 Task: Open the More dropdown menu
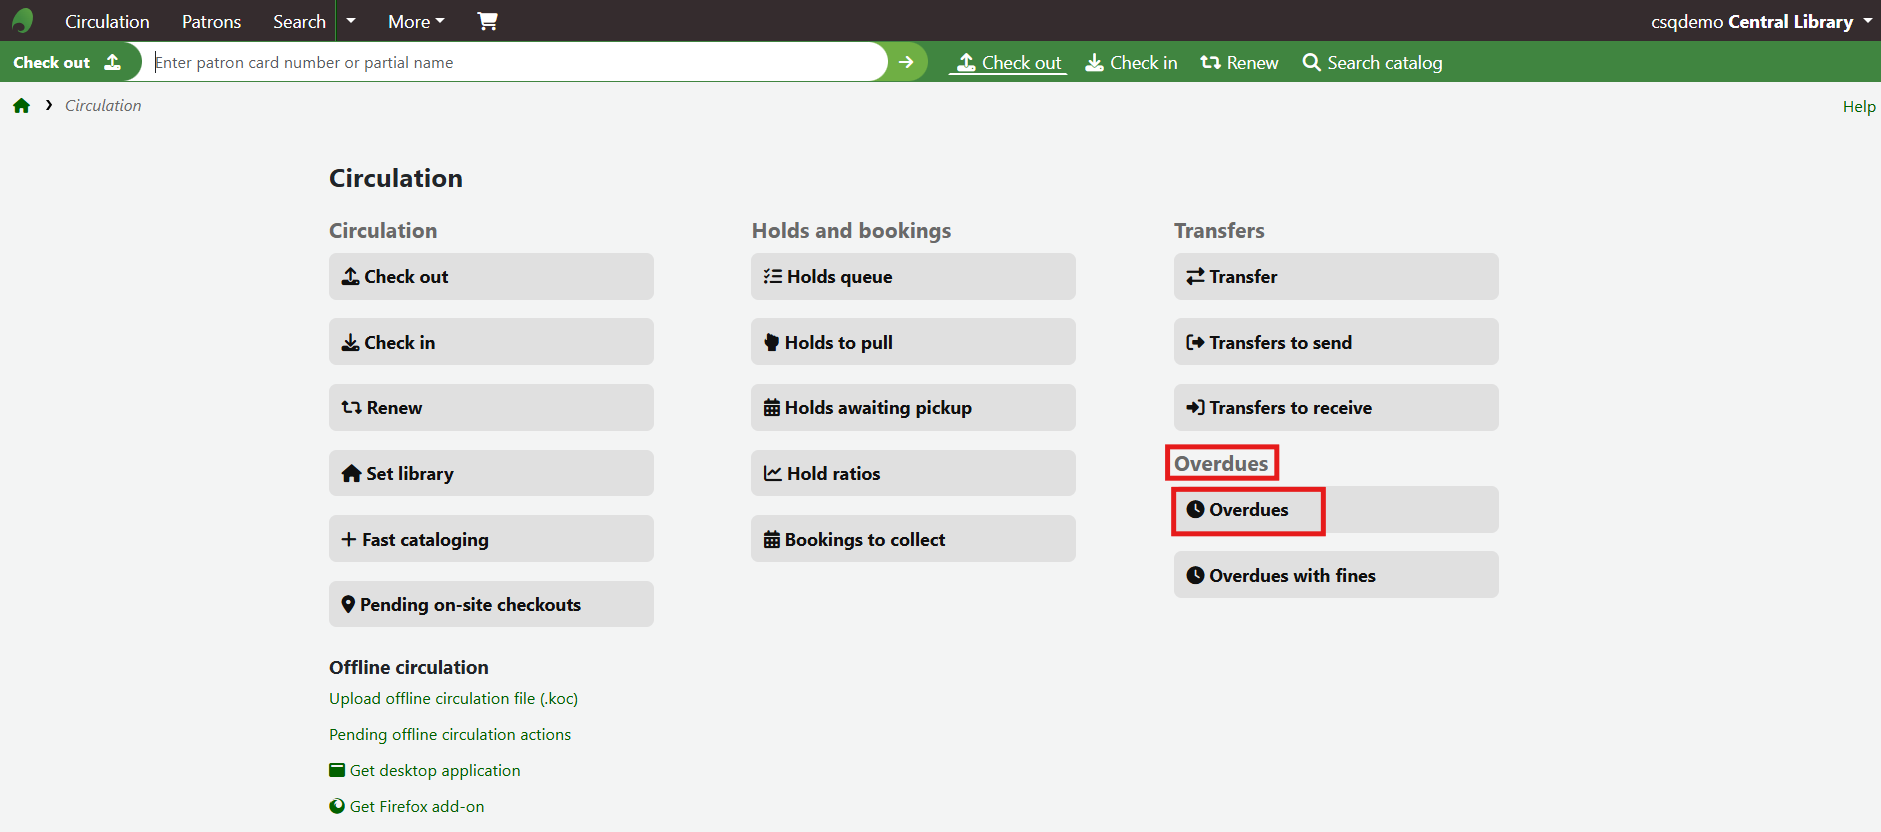[x=416, y=21]
